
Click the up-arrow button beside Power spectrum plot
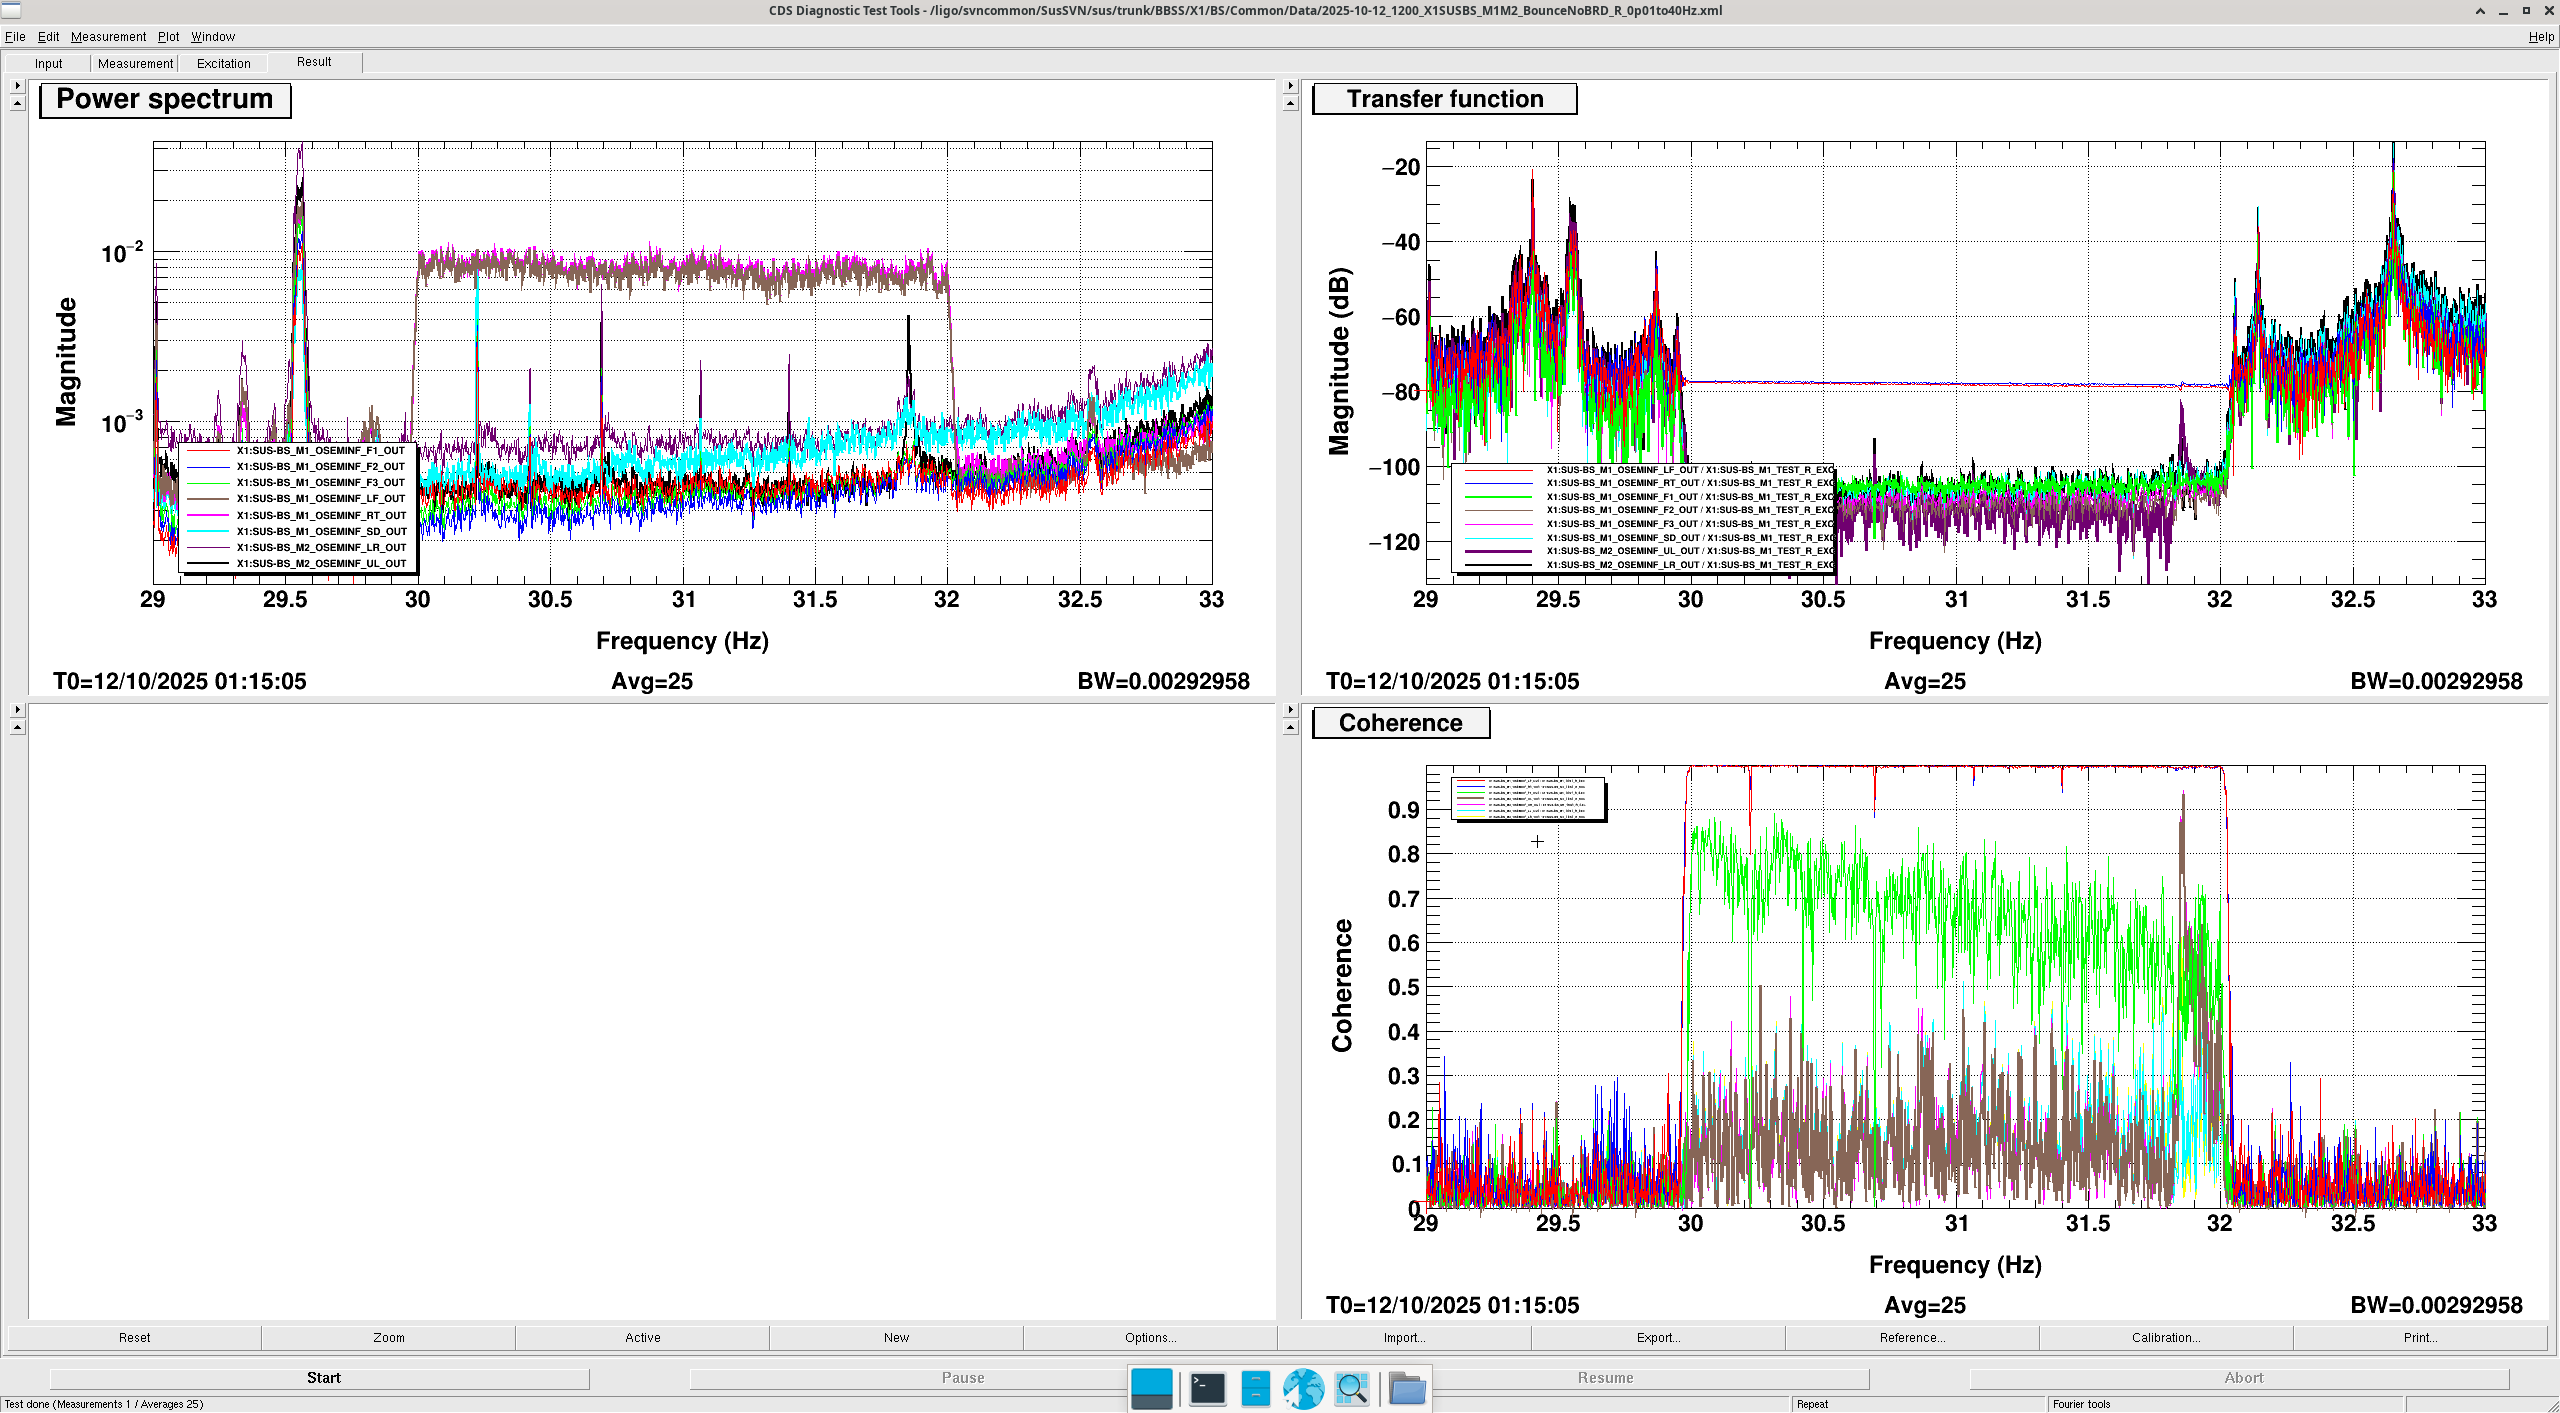[x=17, y=103]
